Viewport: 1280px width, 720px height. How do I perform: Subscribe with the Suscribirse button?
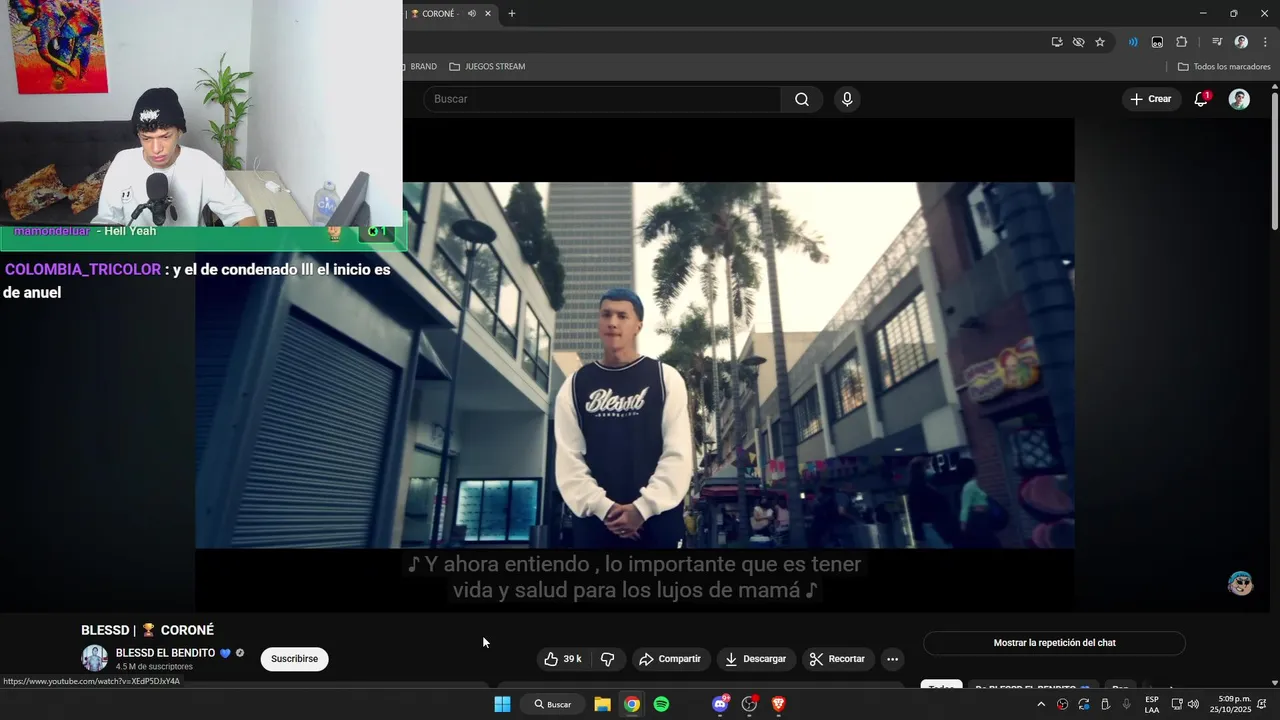(294, 659)
